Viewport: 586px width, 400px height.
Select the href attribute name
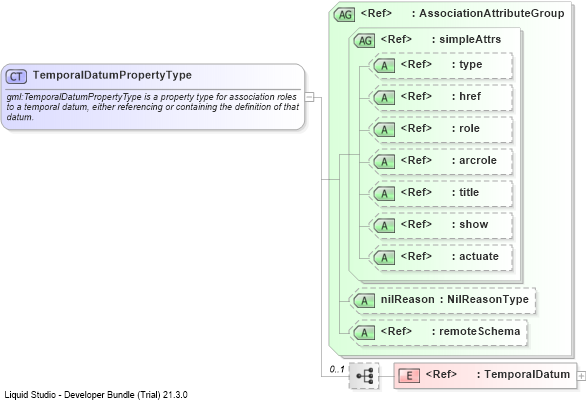pyautogui.click(x=470, y=96)
